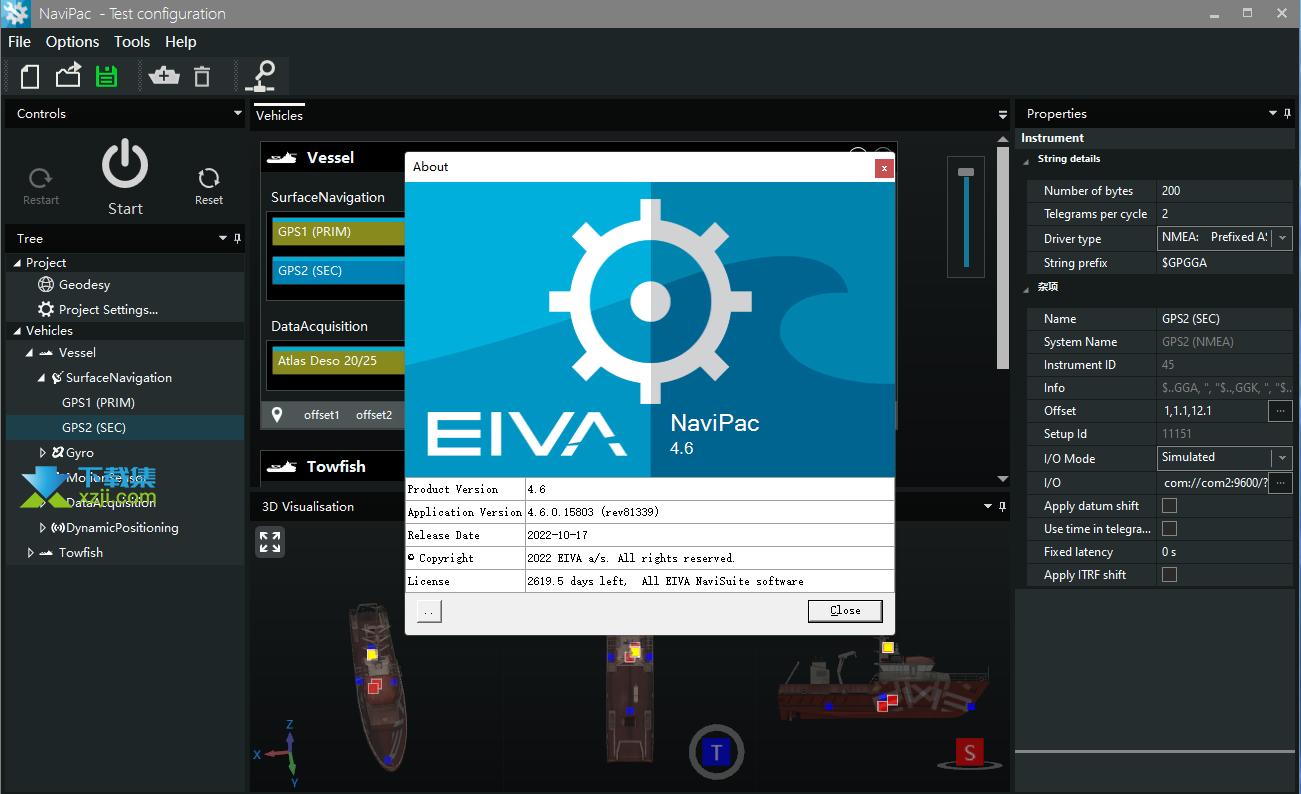Select the Atlas Deso 20/25 instrument block
The height and width of the screenshot is (794, 1301).
(x=338, y=361)
